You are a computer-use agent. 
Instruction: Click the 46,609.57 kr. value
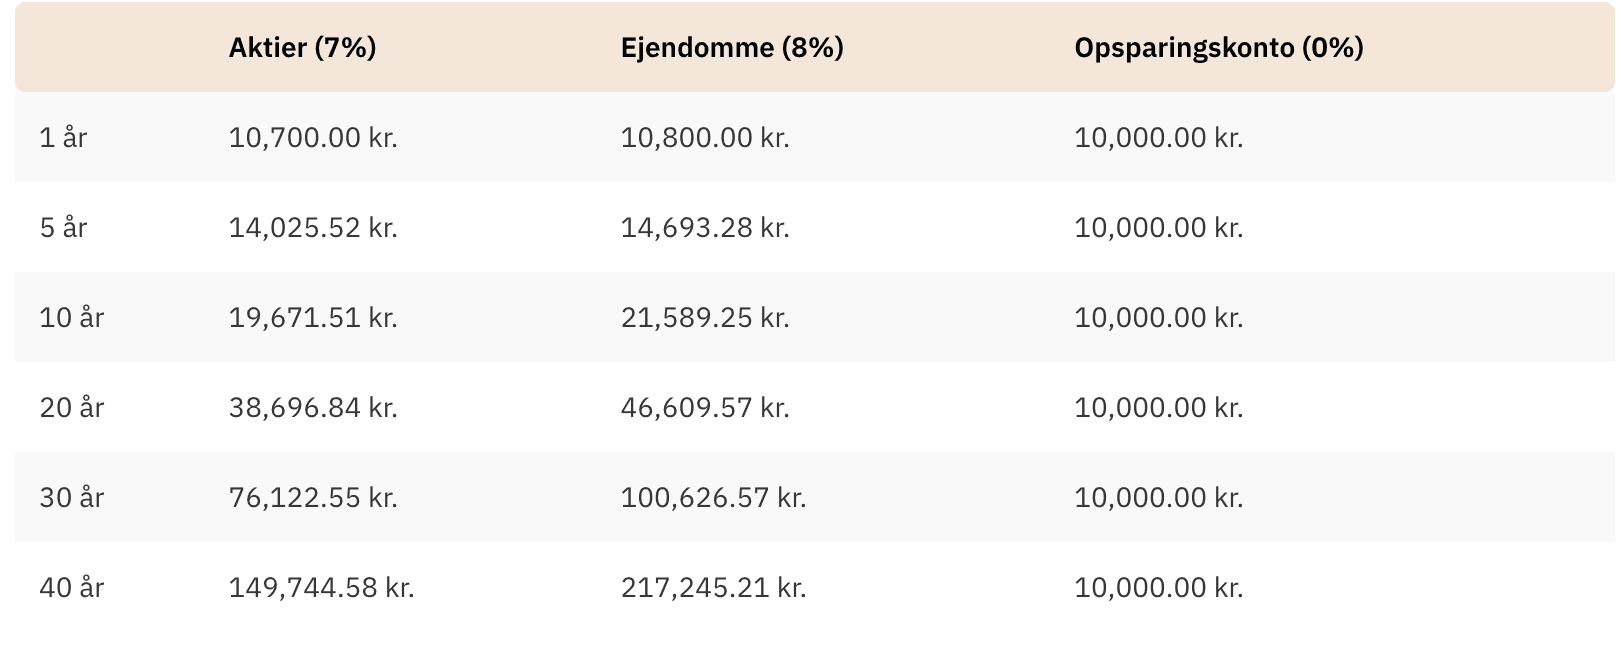(705, 408)
